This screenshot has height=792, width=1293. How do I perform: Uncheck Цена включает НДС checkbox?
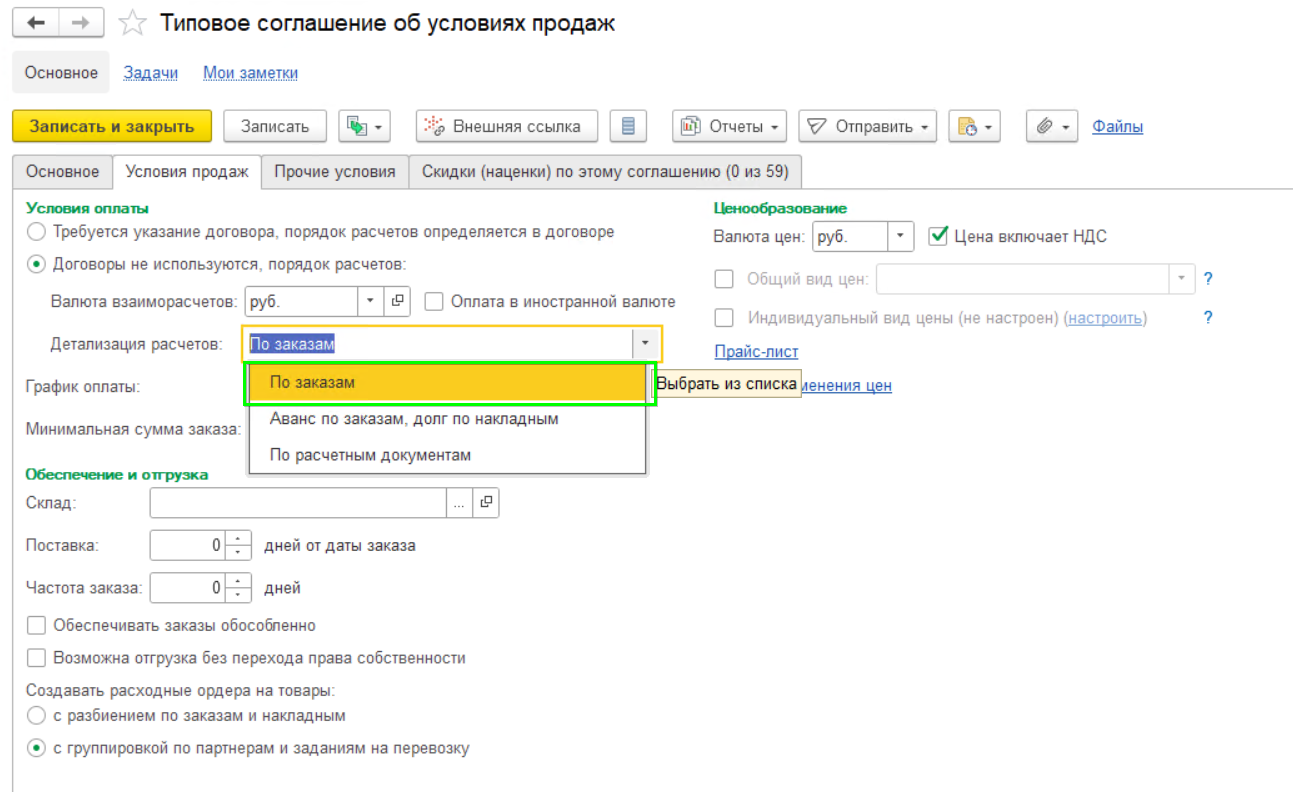[x=938, y=237]
